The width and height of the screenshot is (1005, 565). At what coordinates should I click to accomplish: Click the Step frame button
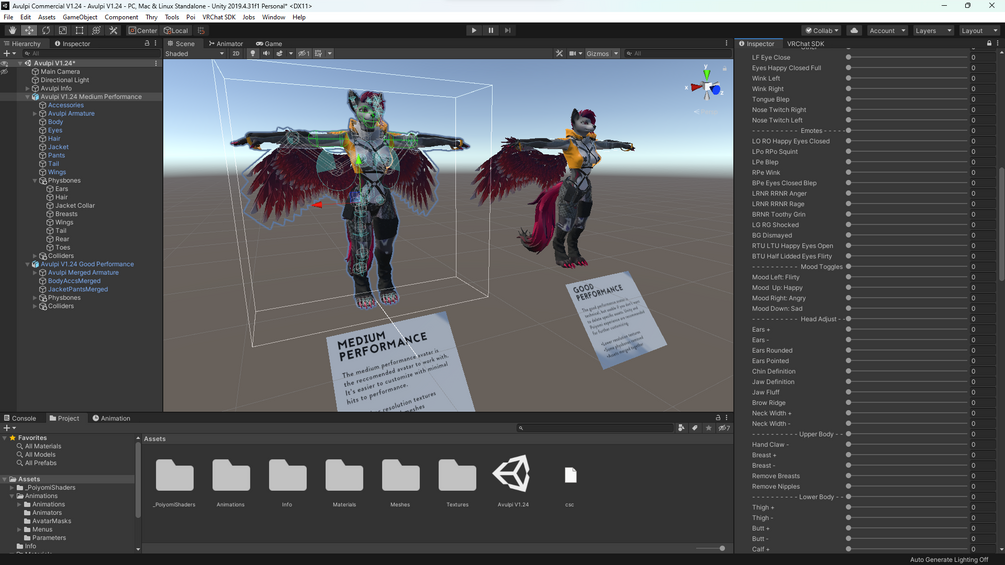point(508,30)
